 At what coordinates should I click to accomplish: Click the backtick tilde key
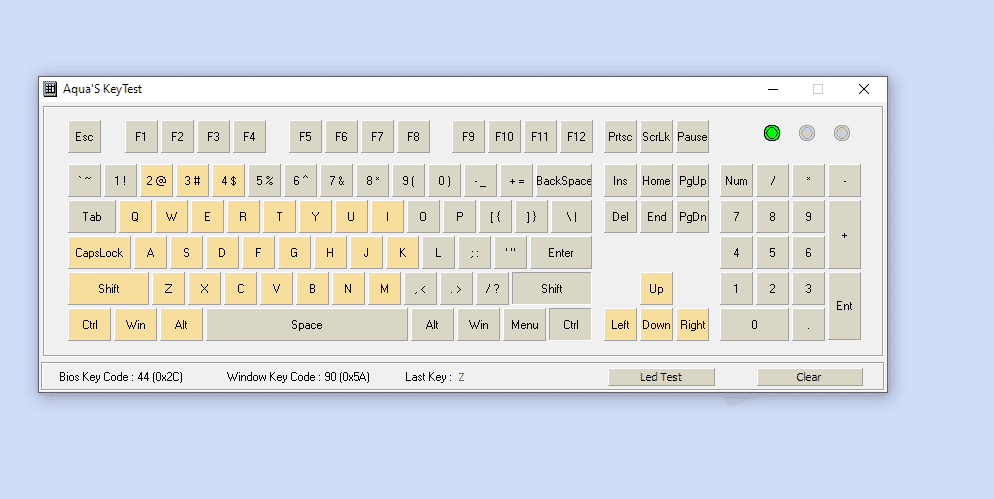pyautogui.click(x=84, y=181)
